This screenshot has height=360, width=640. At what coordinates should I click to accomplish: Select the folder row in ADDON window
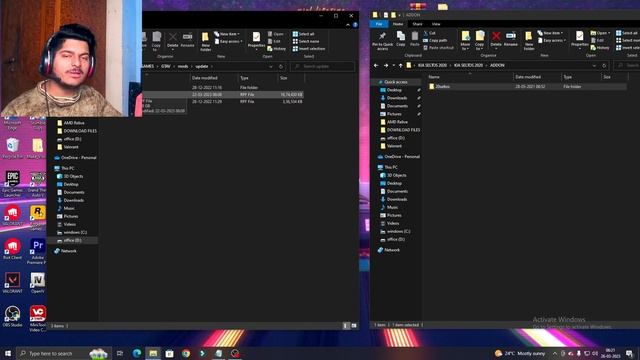pos(527,87)
